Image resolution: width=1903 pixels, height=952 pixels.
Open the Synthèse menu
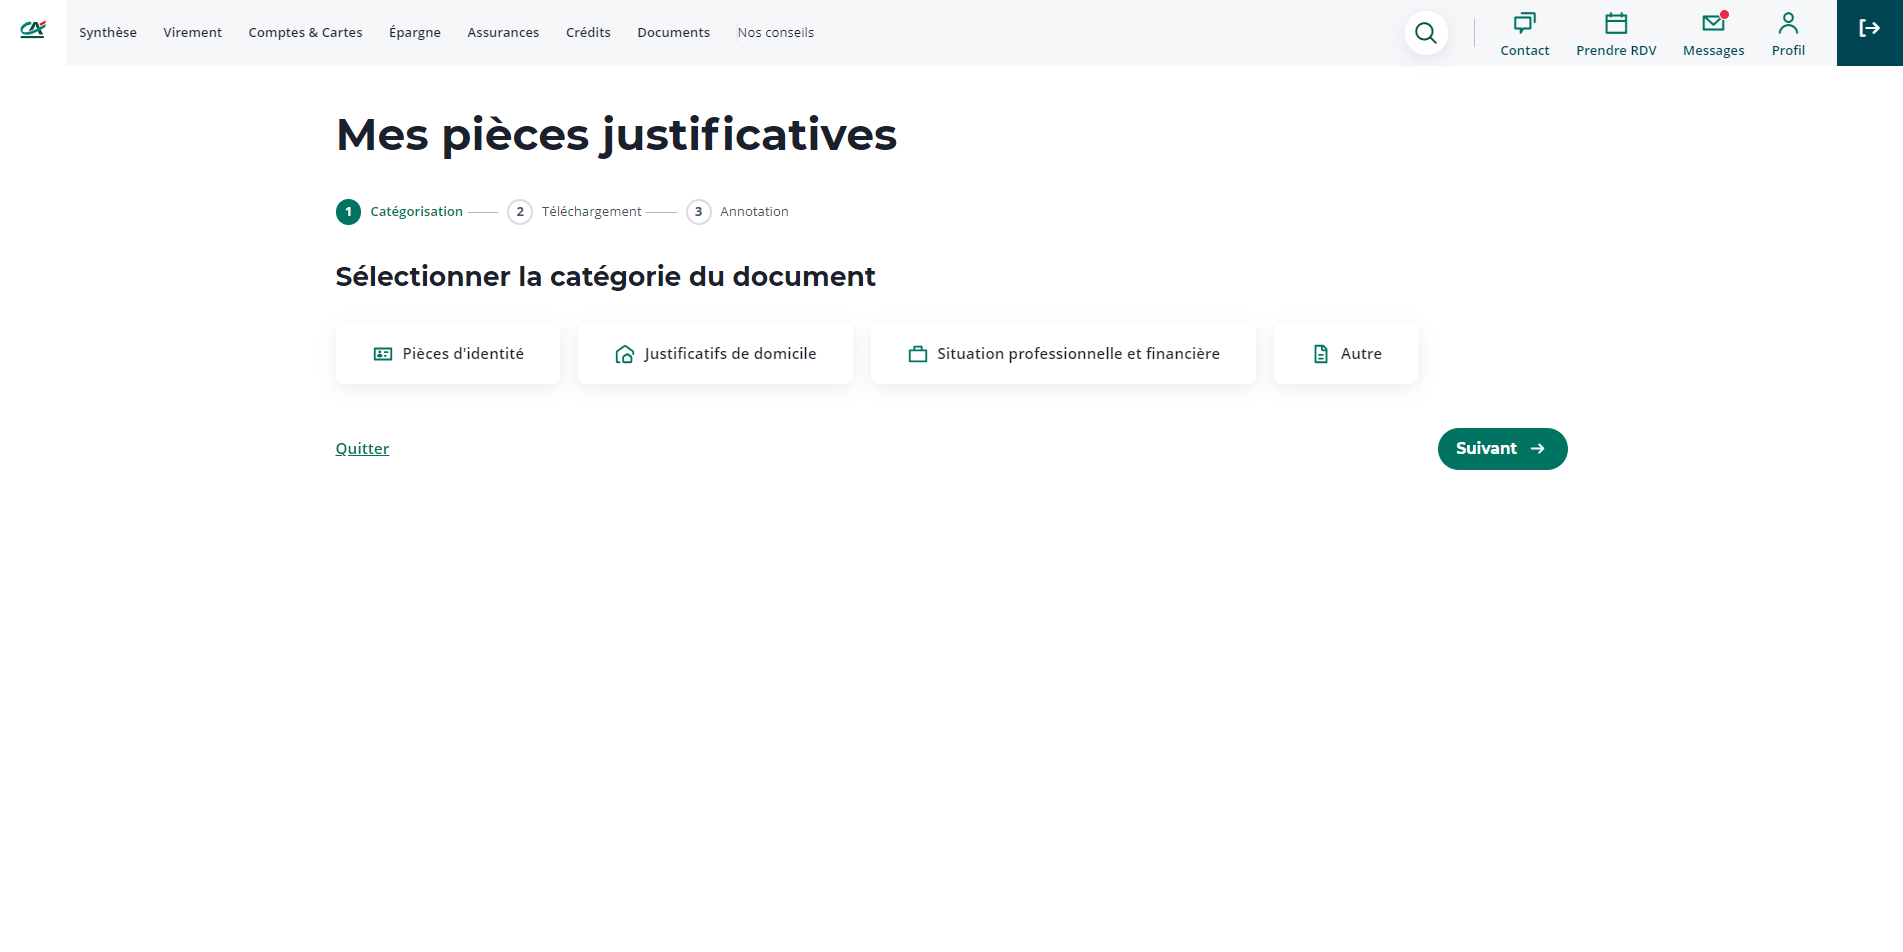[108, 33]
